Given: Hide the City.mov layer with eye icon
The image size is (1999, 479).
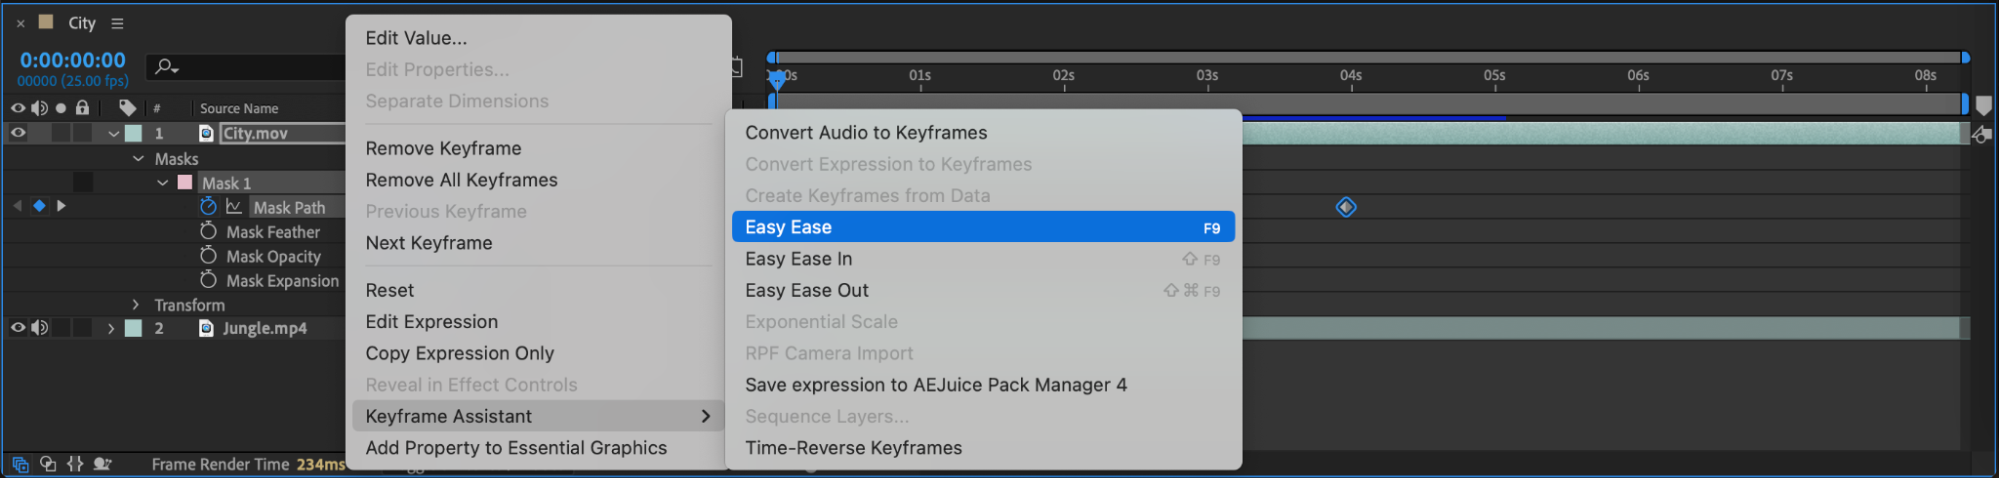Looking at the screenshot, I should [18, 133].
